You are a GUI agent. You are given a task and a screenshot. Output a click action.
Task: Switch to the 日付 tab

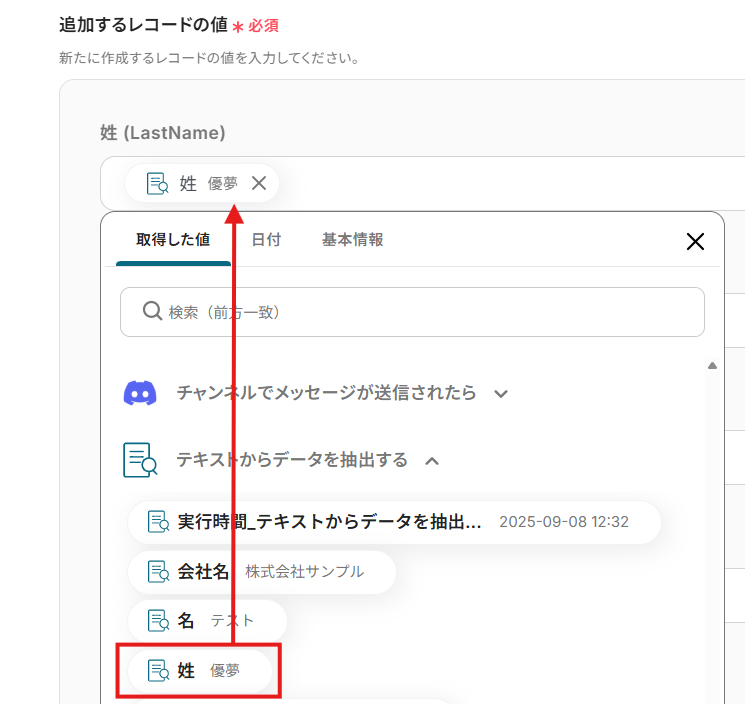click(266, 239)
